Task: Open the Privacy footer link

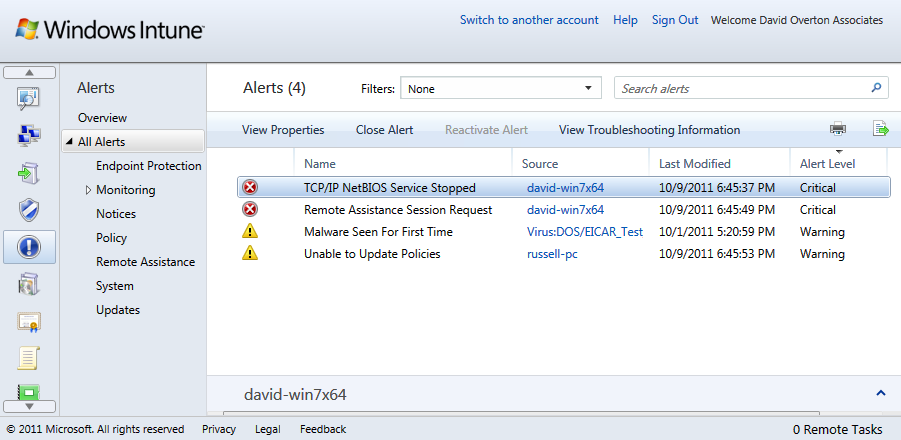Action: (x=219, y=429)
